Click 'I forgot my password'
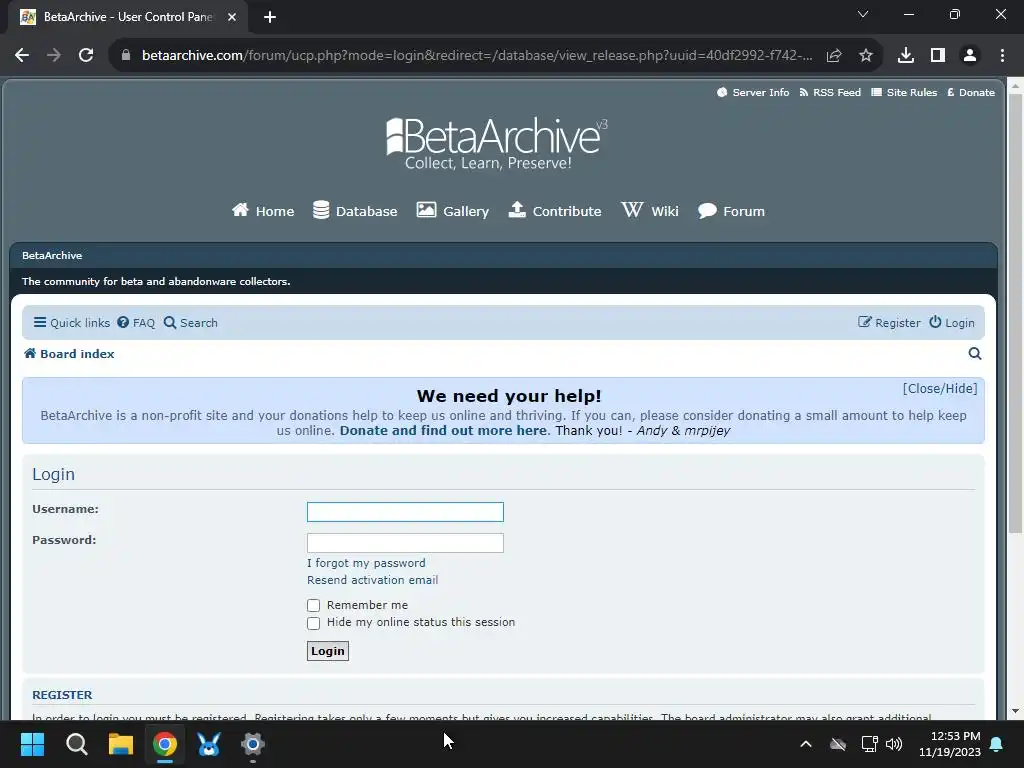 (366, 563)
